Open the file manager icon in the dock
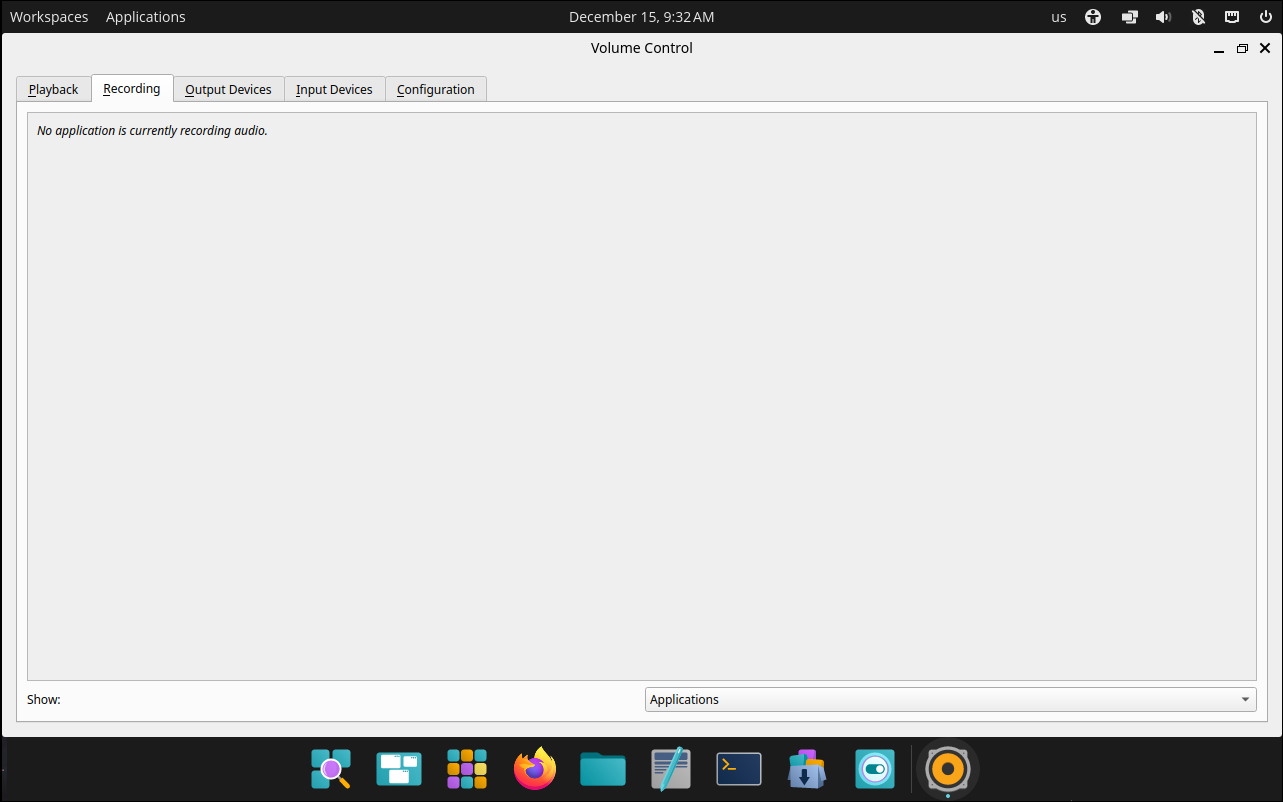1283x802 pixels. (x=602, y=769)
